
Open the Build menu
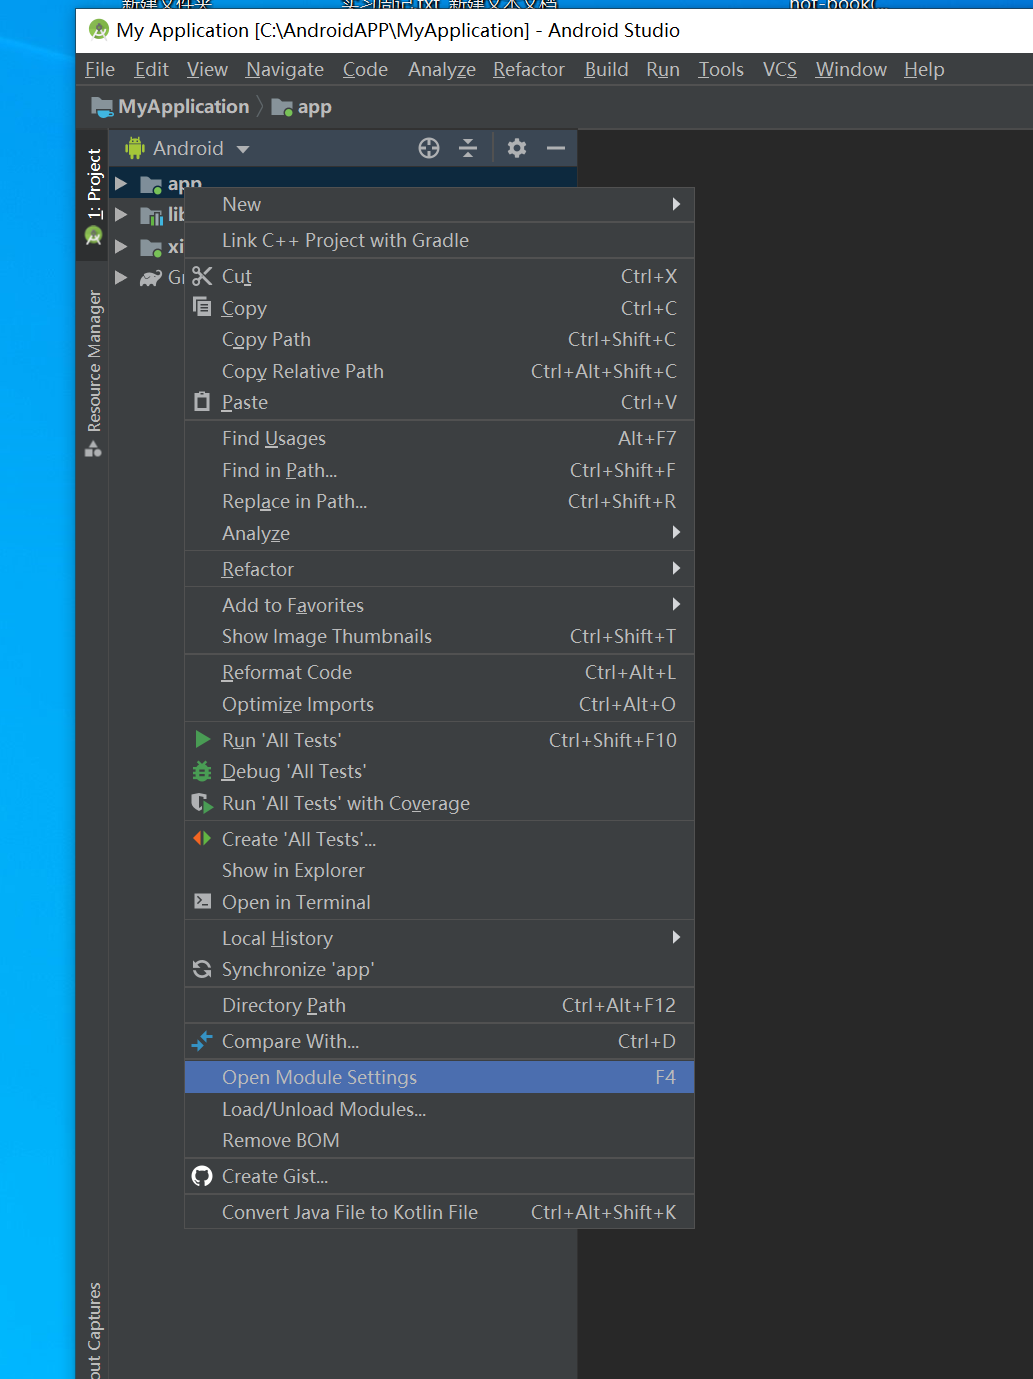[606, 69]
